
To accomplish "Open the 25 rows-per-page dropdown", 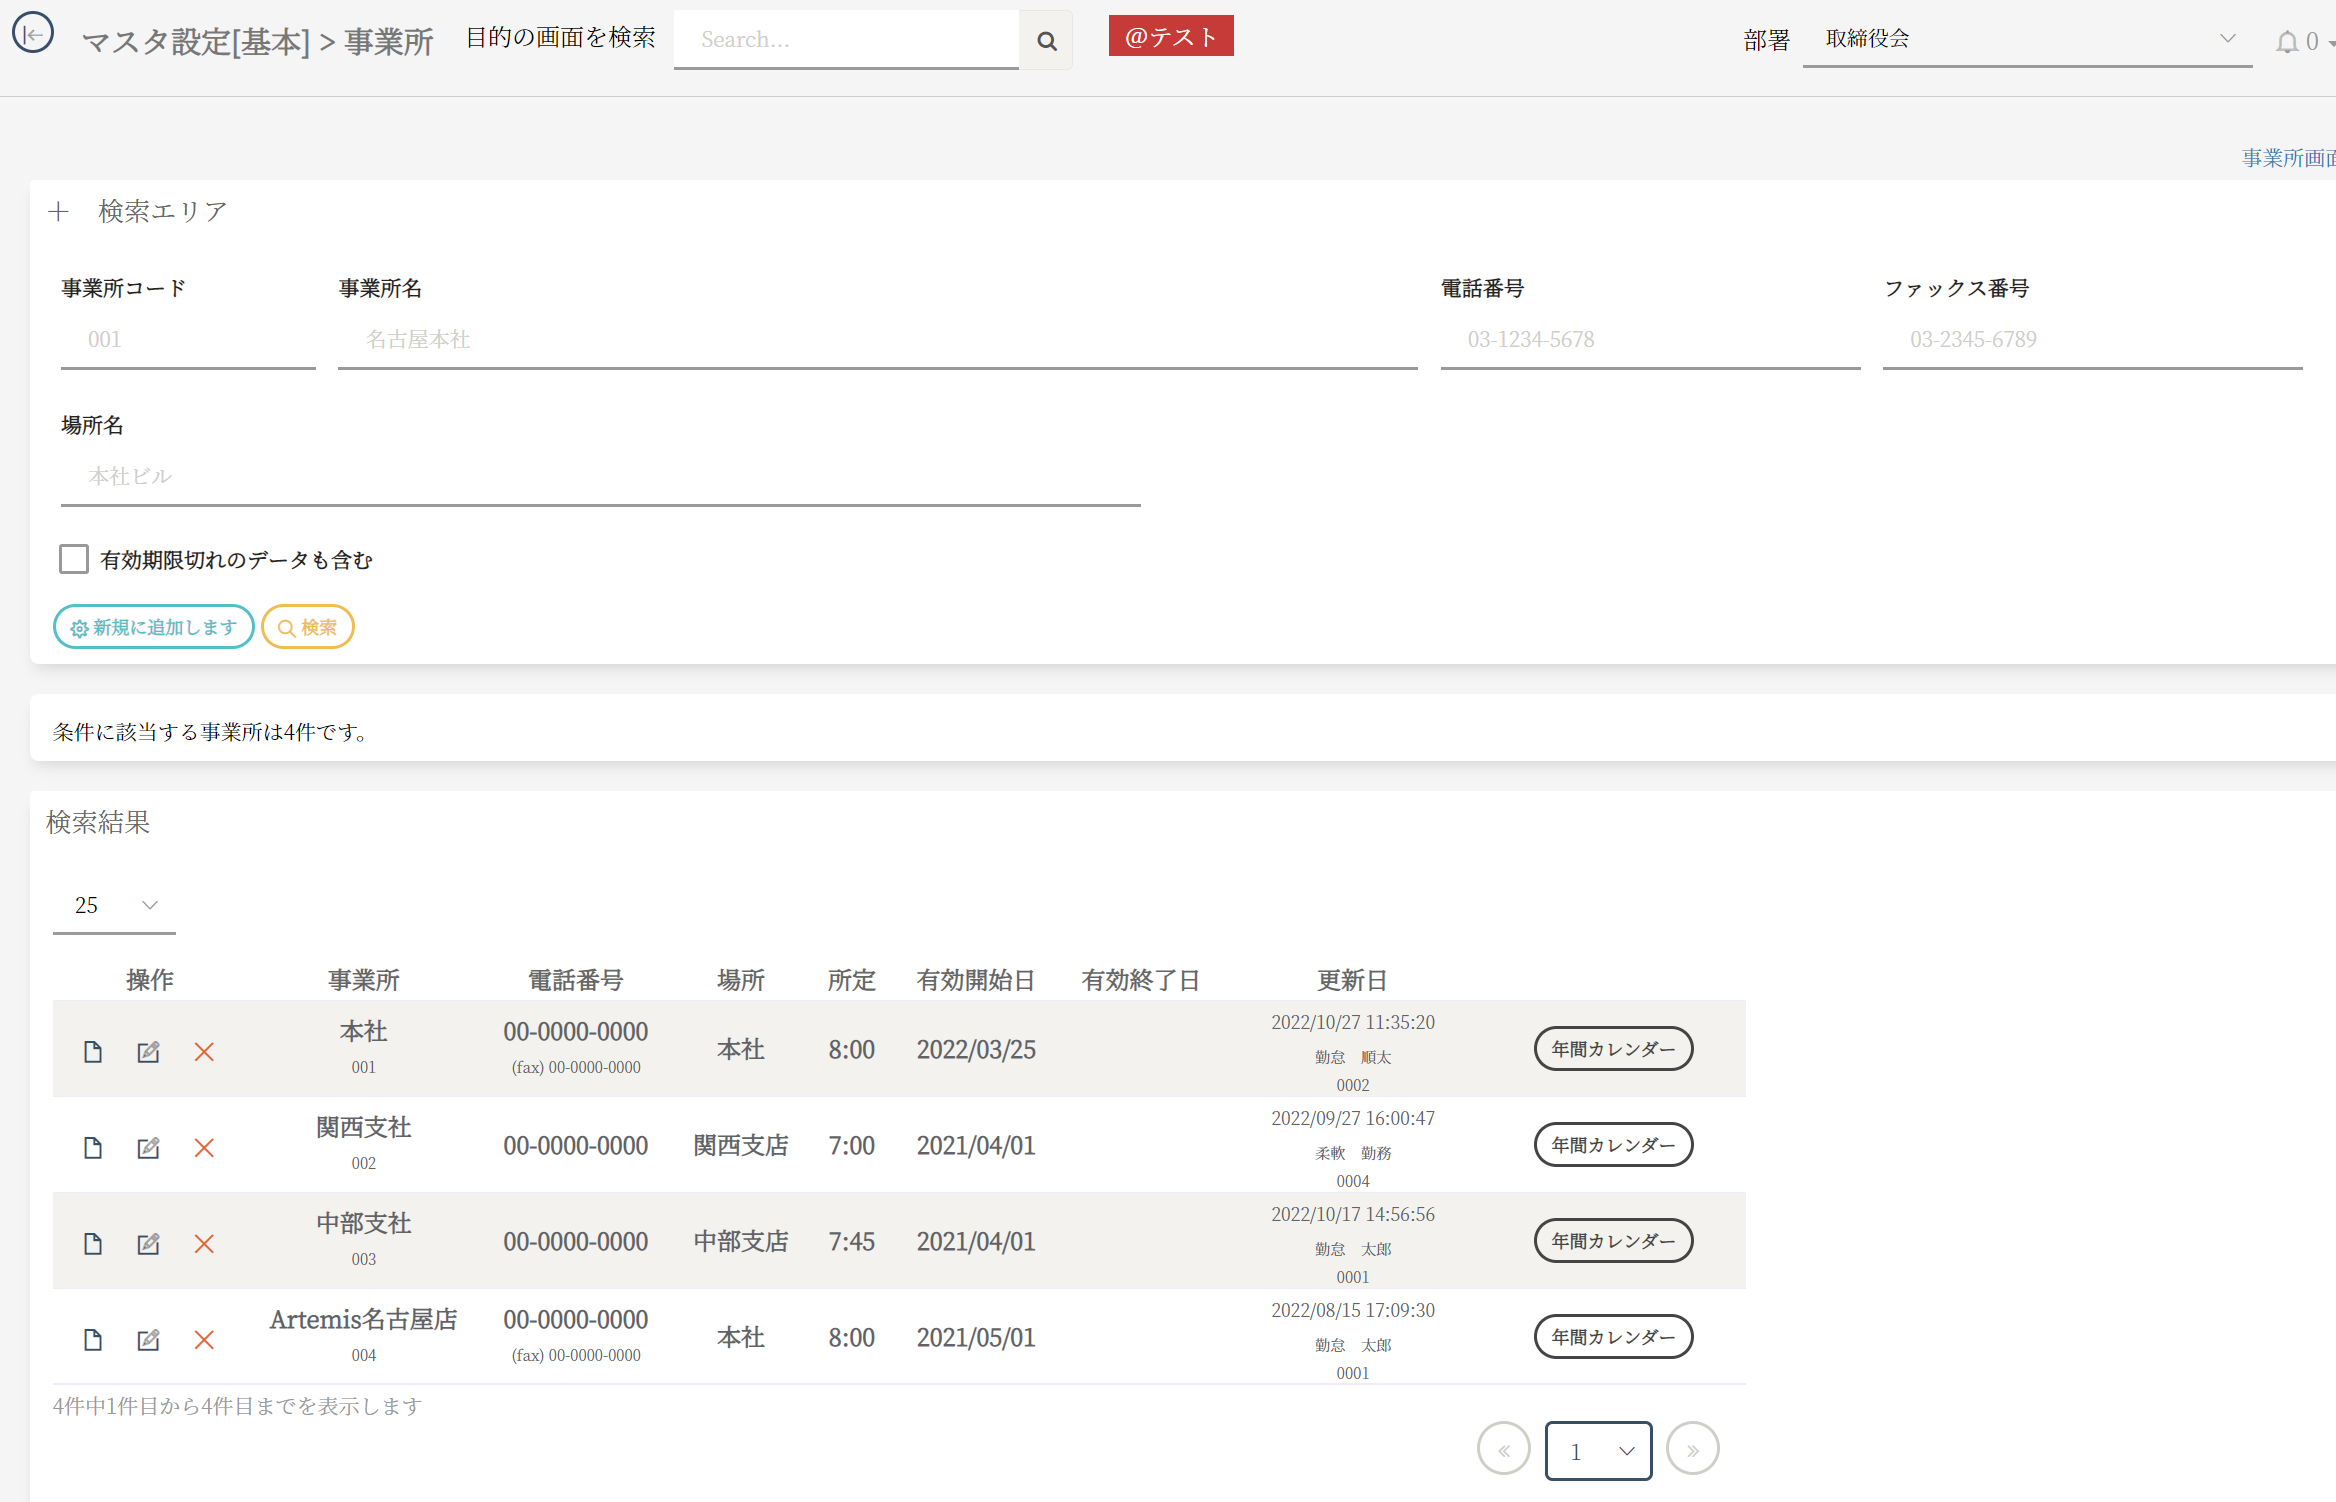I will [114, 906].
